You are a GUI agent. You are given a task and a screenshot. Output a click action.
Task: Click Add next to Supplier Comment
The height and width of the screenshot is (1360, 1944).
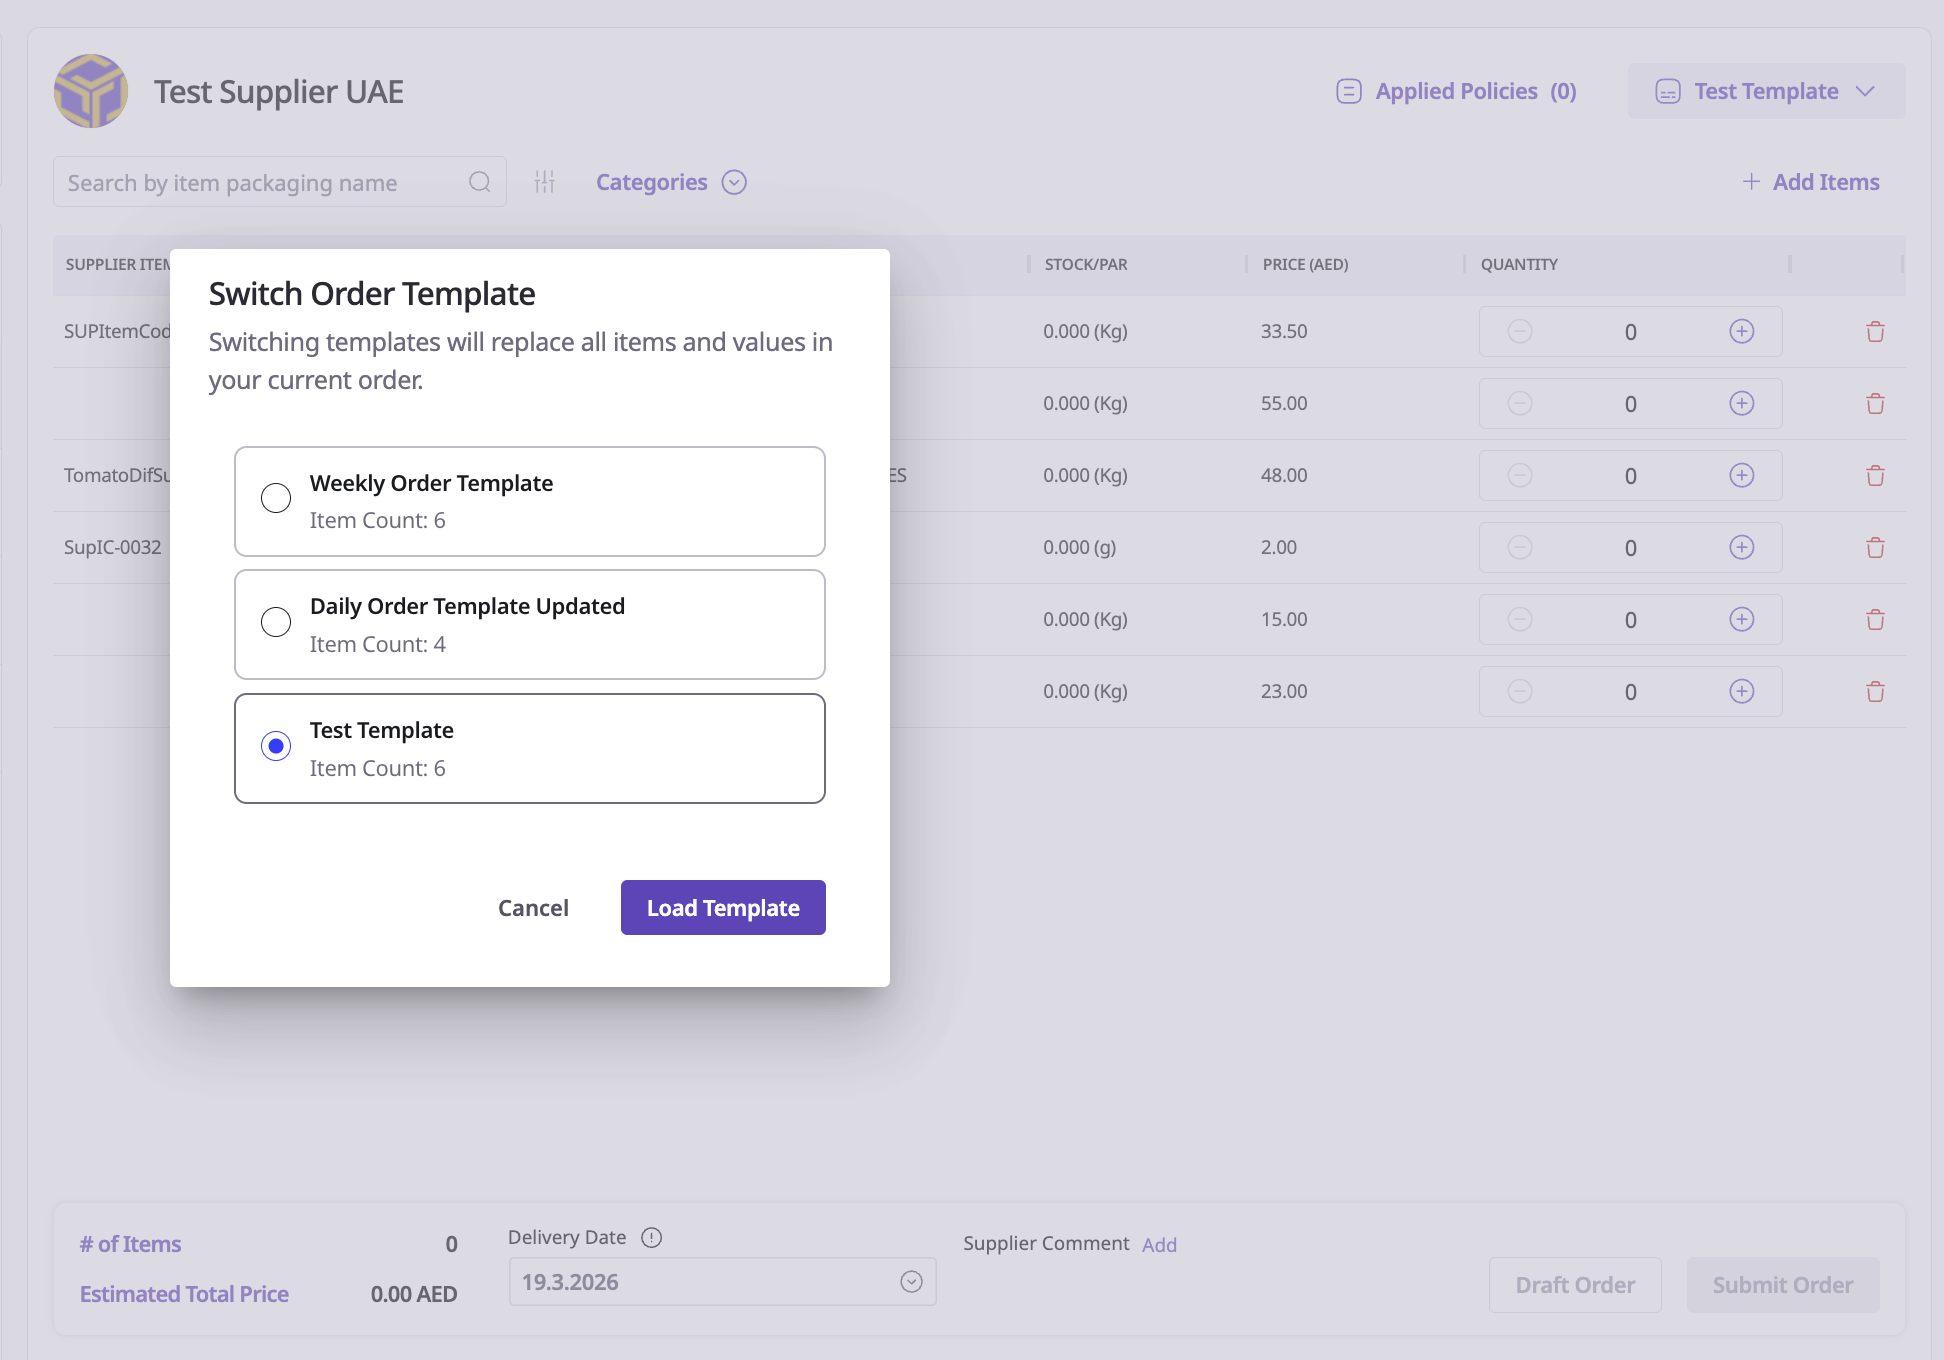(1159, 1245)
